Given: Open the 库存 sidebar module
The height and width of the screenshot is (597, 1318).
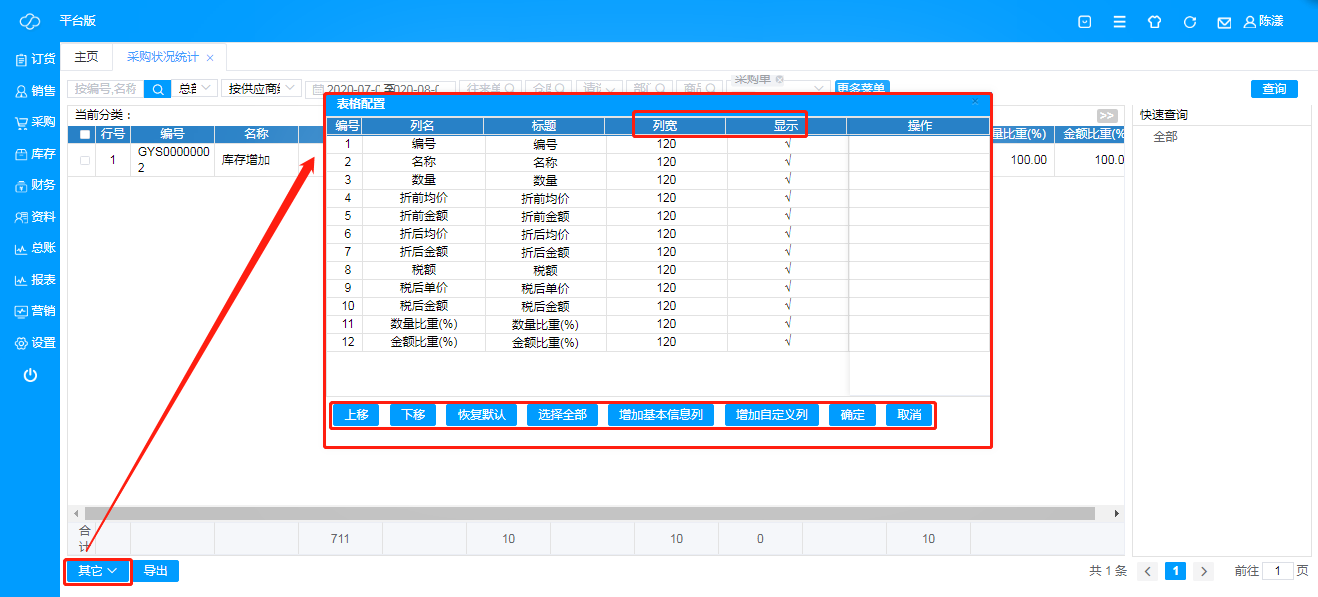Looking at the screenshot, I should pyautogui.click(x=35, y=154).
